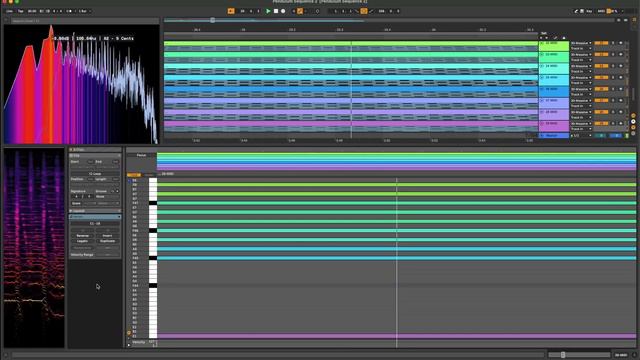
Task: Click the round Record button in transport
Action: click(x=283, y=11)
